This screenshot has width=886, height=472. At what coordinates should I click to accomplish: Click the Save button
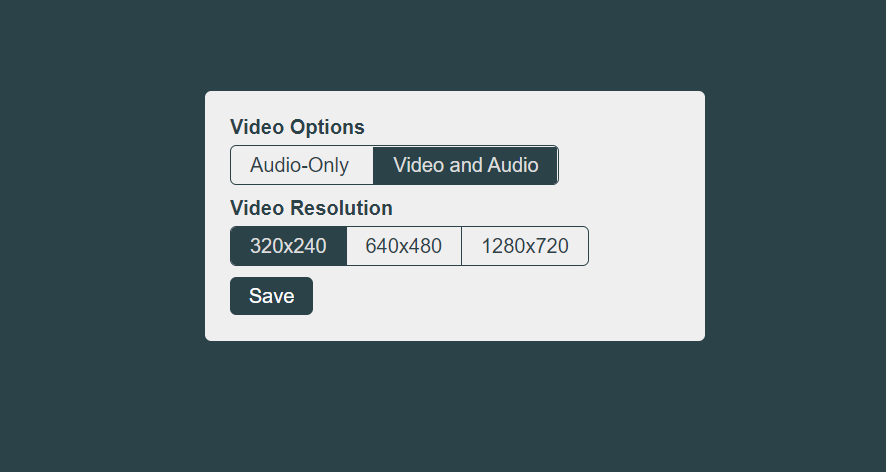pos(271,296)
